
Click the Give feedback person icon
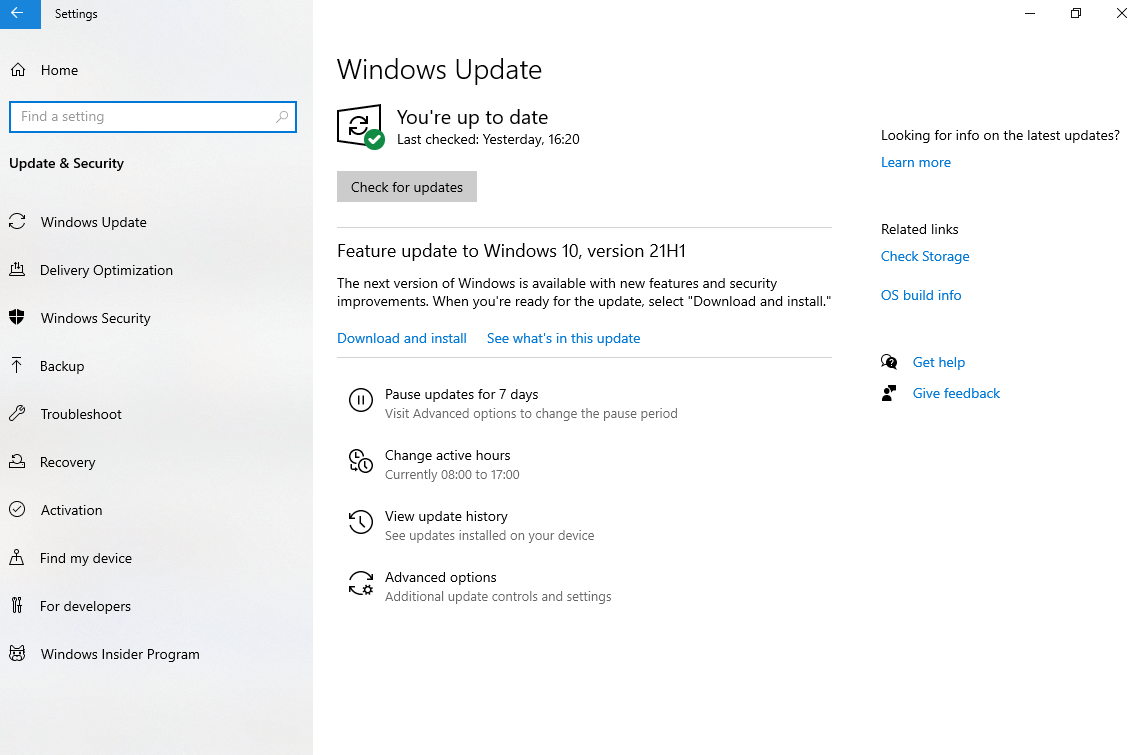click(x=889, y=393)
